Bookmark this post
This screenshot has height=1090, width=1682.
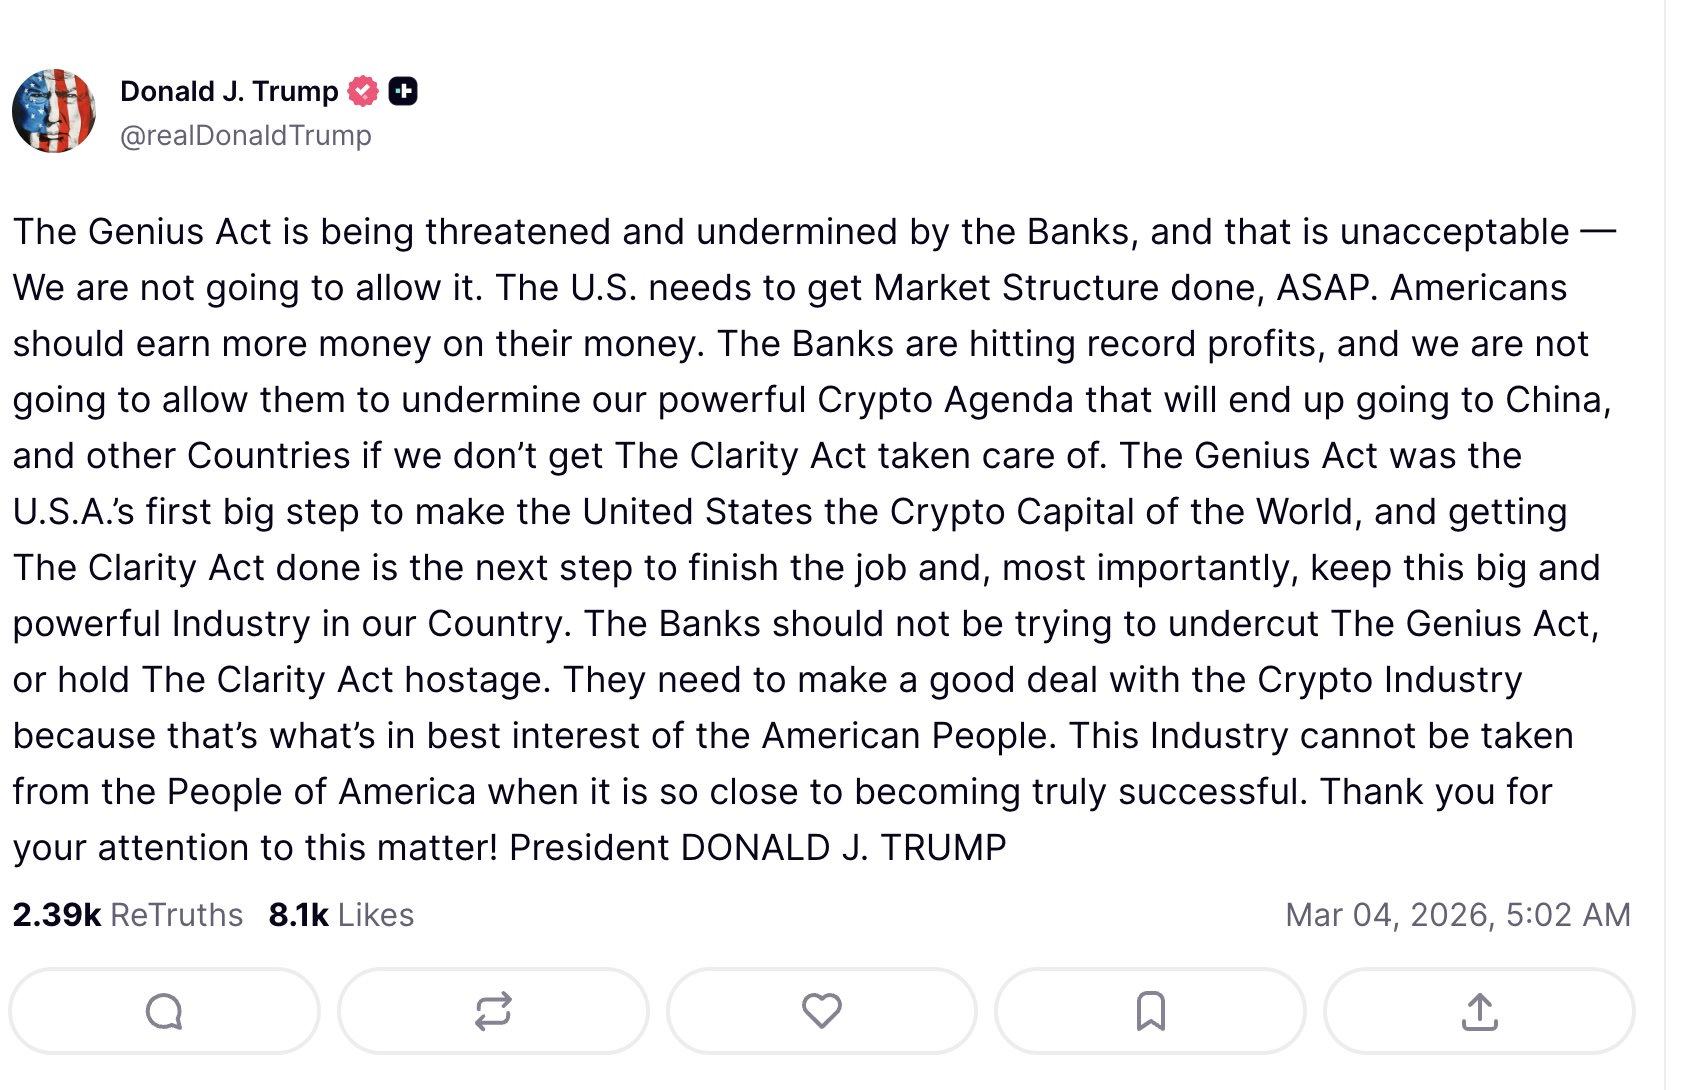(1151, 1011)
